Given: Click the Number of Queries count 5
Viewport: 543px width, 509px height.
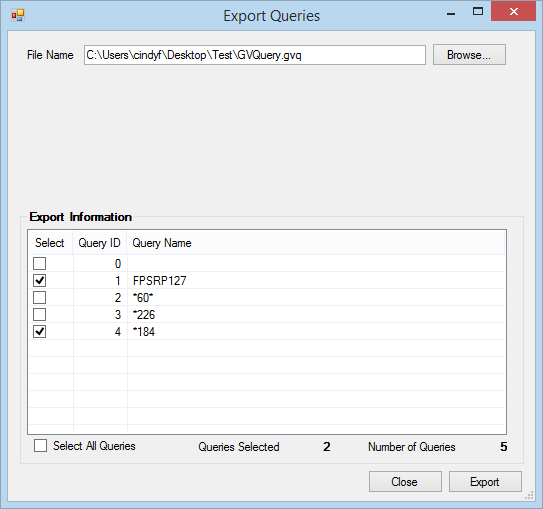Looking at the screenshot, I should [x=504, y=447].
